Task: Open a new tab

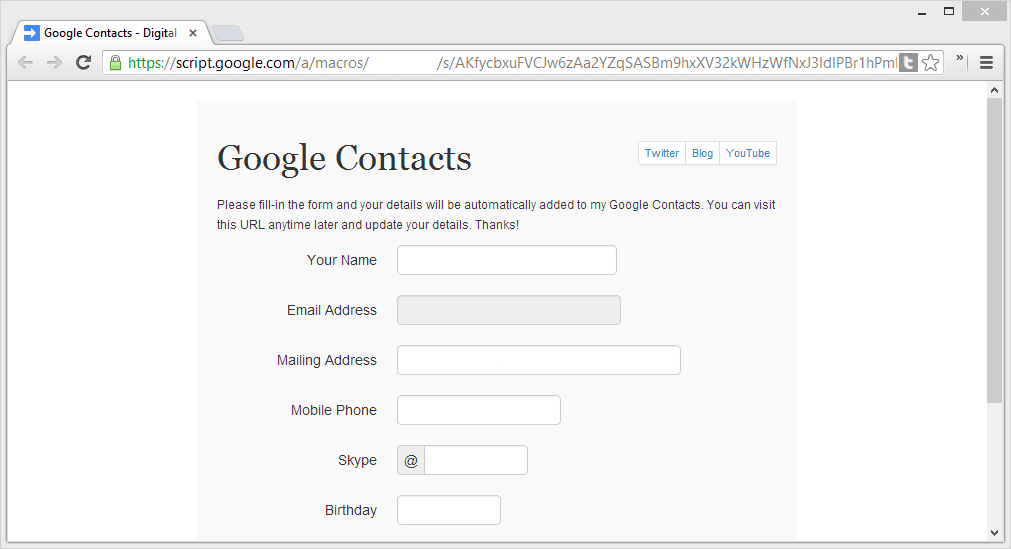Action: point(228,33)
